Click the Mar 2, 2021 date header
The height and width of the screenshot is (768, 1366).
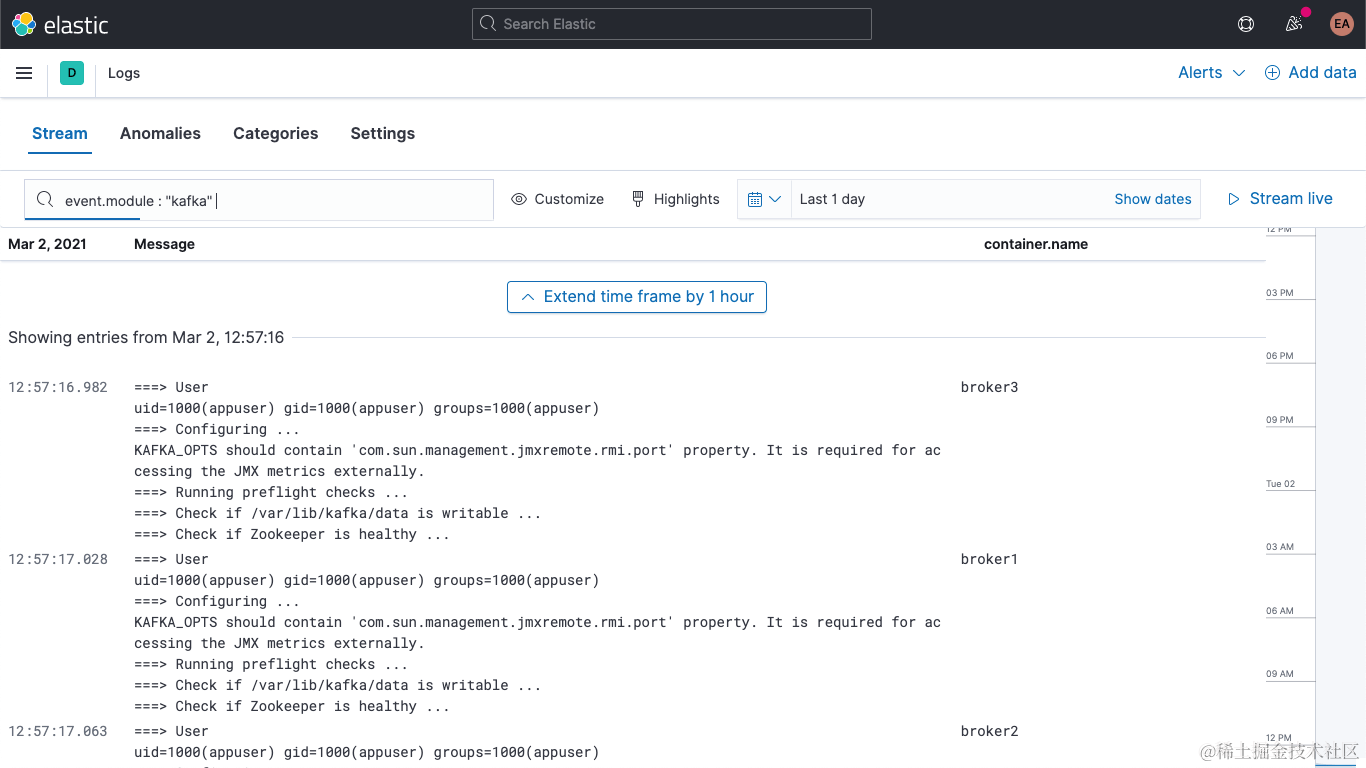(47, 244)
